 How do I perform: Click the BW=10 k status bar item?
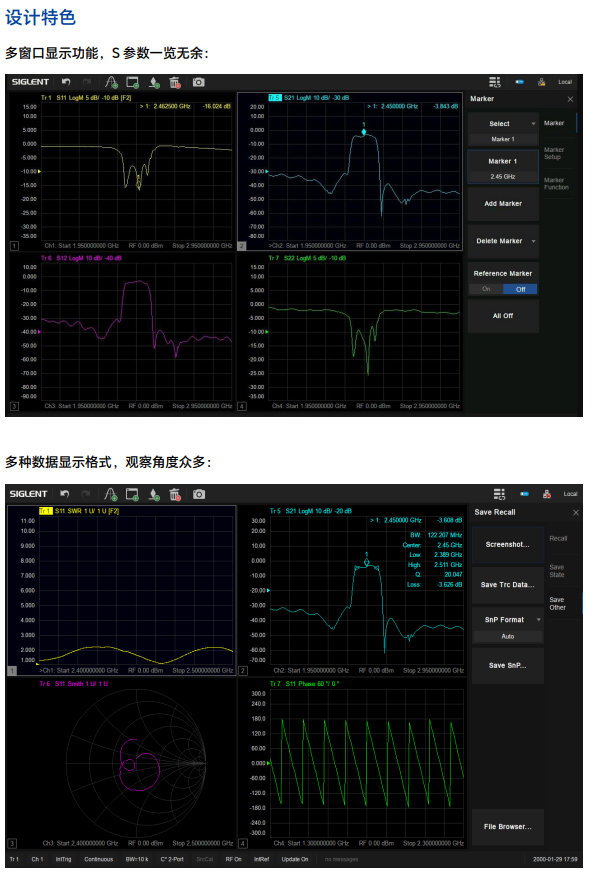click(137, 859)
